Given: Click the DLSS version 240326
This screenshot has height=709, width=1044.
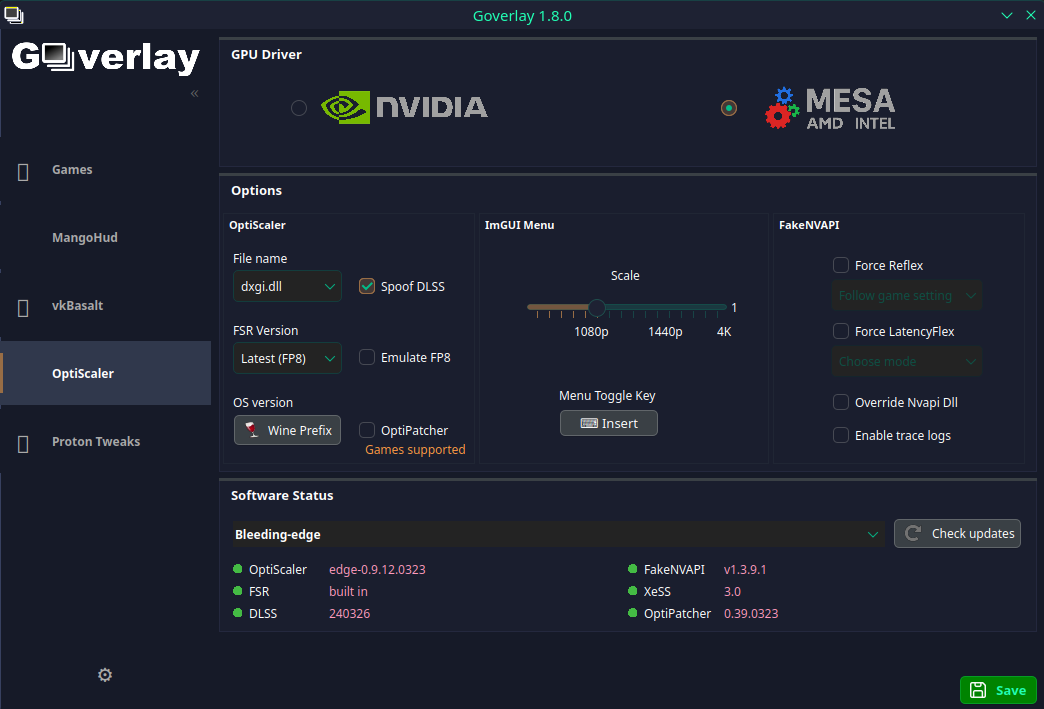Looking at the screenshot, I should click(350, 614).
